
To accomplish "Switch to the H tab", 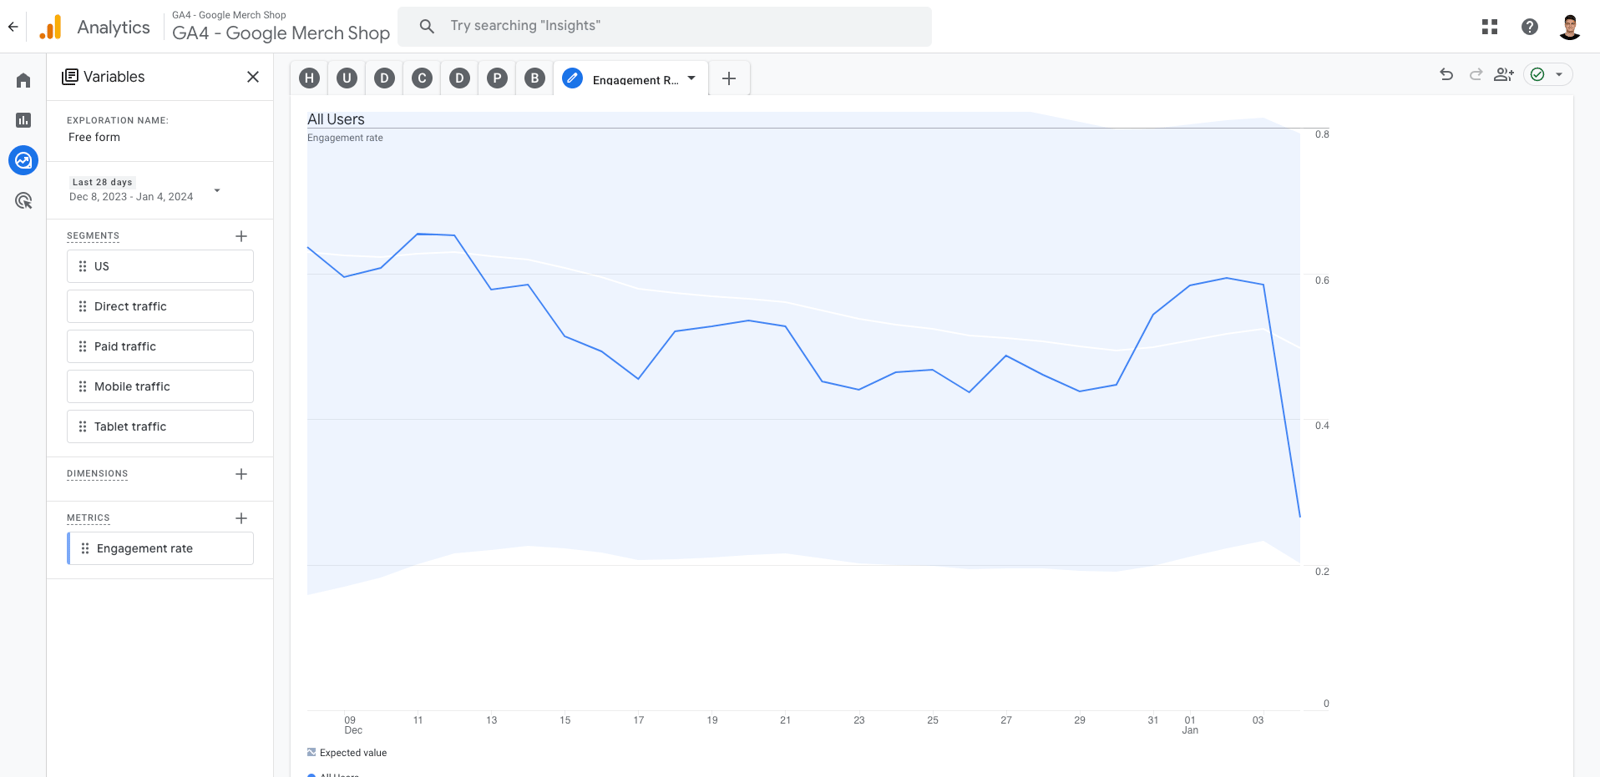I will click(310, 78).
